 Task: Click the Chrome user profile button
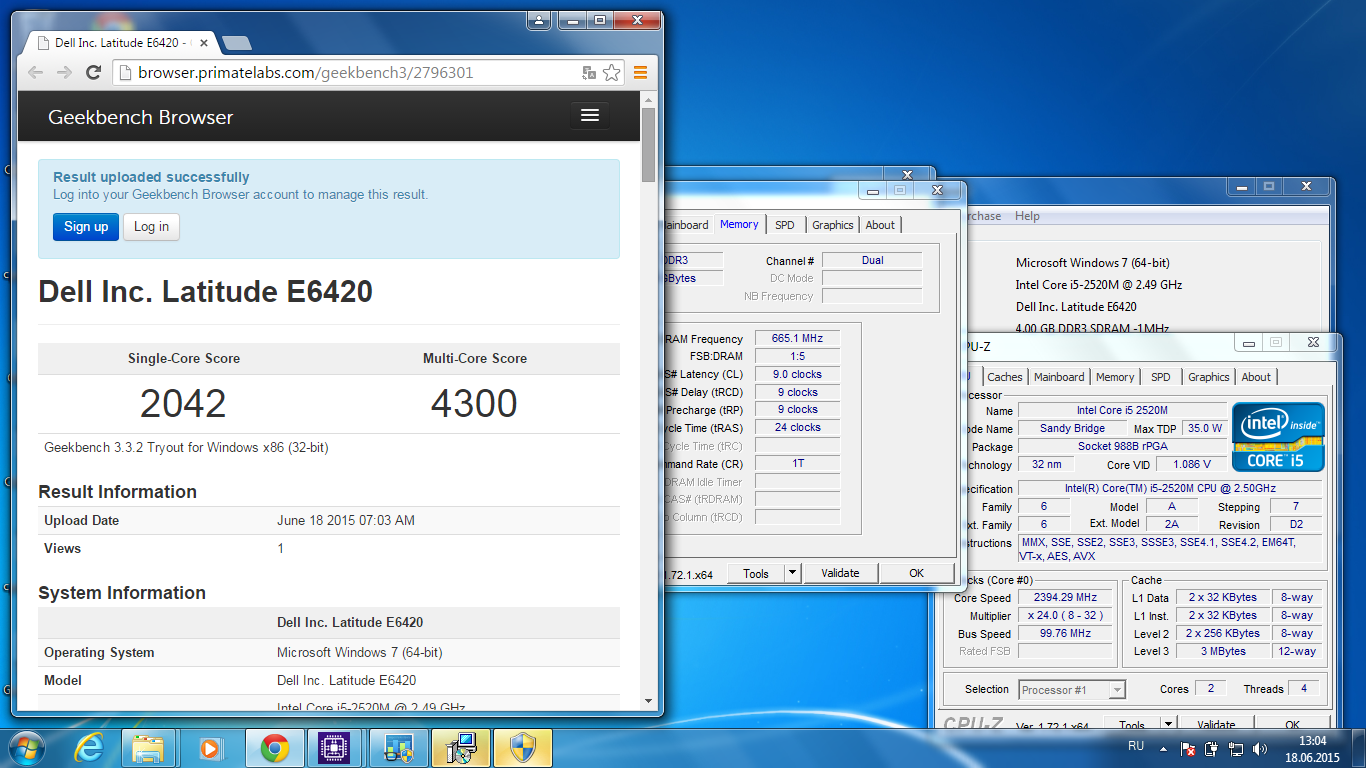tap(539, 19)
